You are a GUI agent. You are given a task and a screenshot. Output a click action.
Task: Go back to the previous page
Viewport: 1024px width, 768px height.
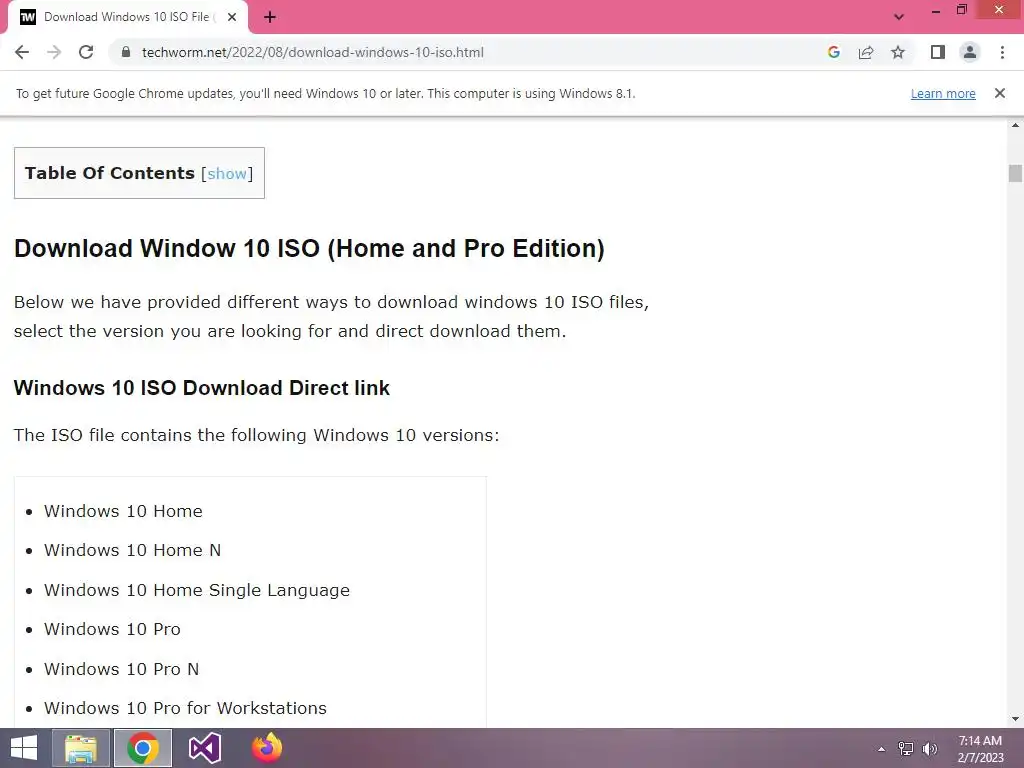pyautogui.click(x=22, y=52)
